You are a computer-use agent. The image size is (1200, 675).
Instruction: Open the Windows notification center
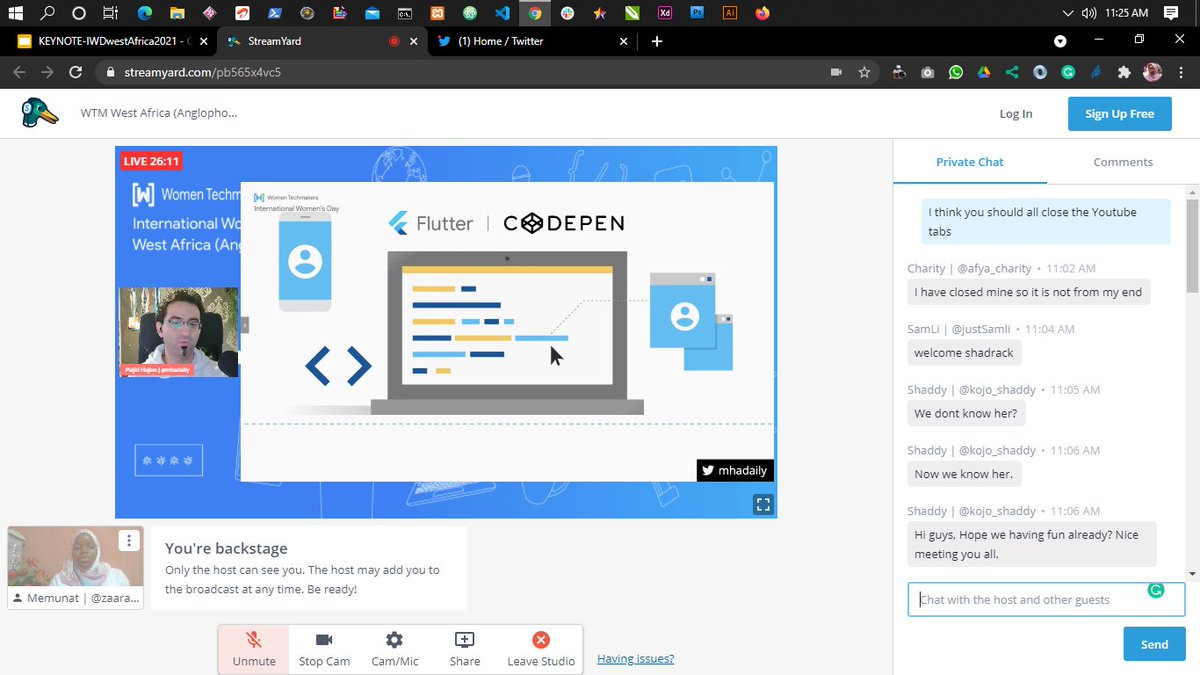click(x=1171, y=13)
